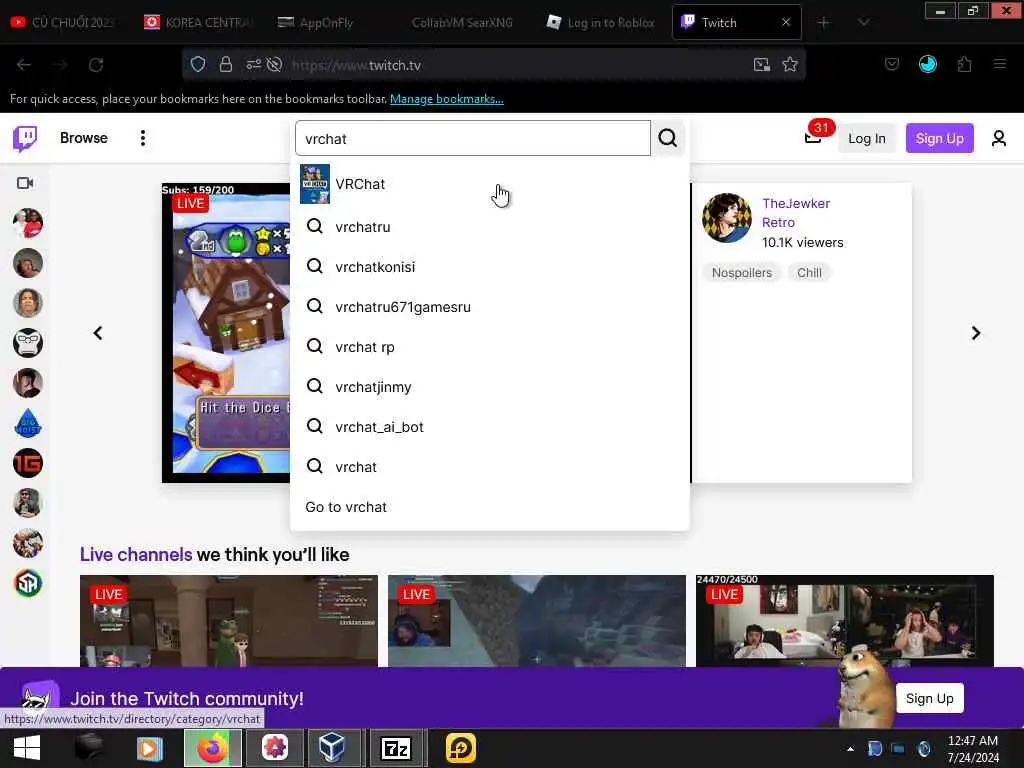Screen dimensions: 1024x768
Task: Open the green SH logo channel avatar
Action: tap(27, 583)
